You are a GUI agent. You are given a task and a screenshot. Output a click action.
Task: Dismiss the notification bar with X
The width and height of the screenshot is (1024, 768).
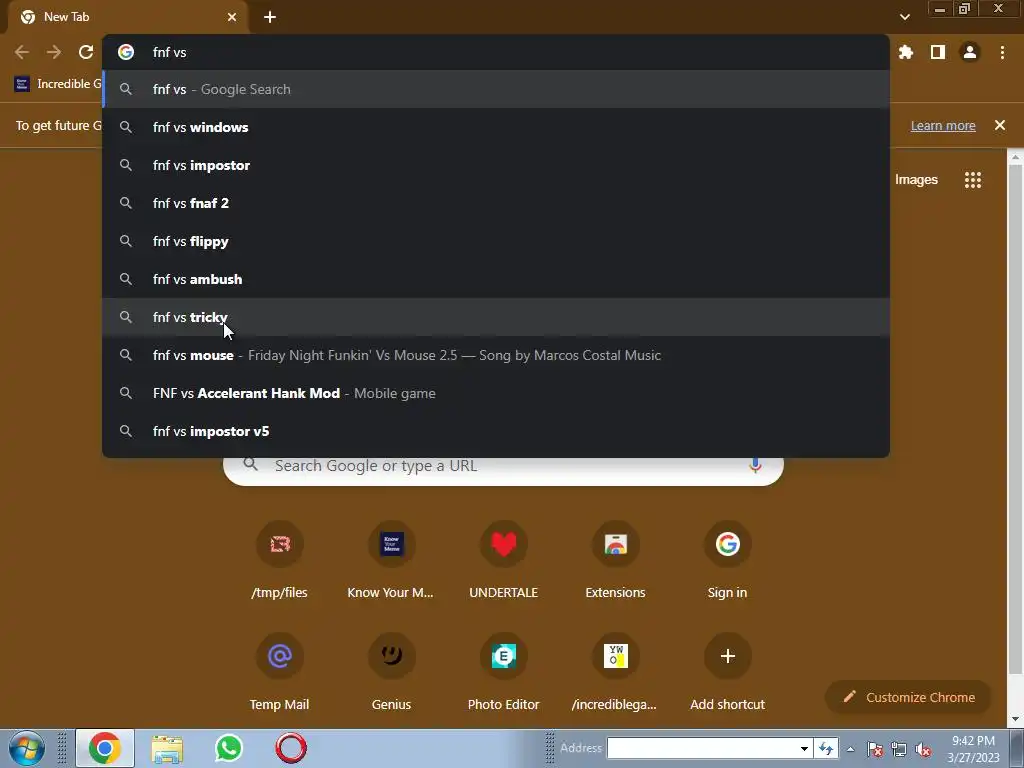pos(1000,125)
